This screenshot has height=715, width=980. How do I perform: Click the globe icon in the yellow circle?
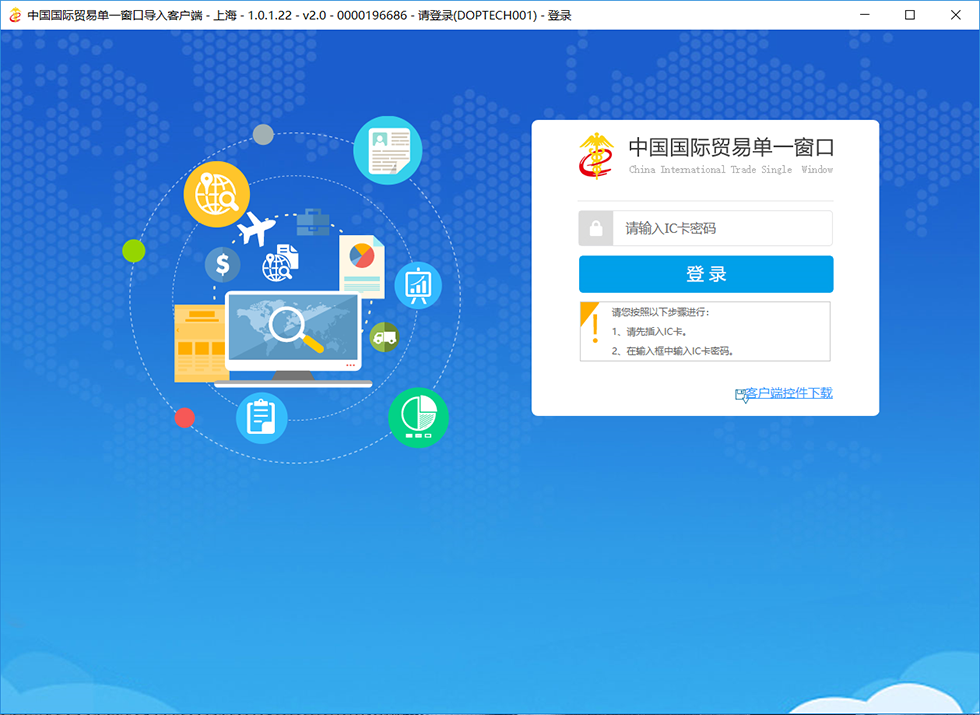[216, 193]
